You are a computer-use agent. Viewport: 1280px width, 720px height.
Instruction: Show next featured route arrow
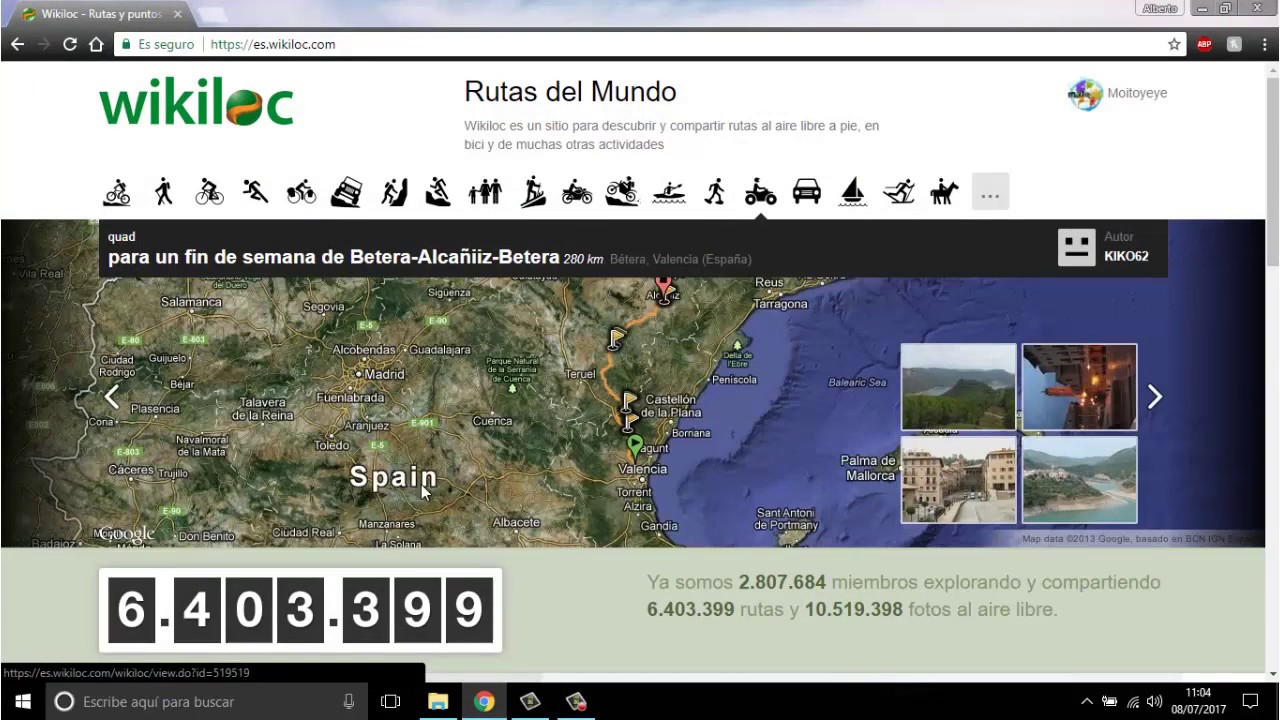click(1155, 397)
